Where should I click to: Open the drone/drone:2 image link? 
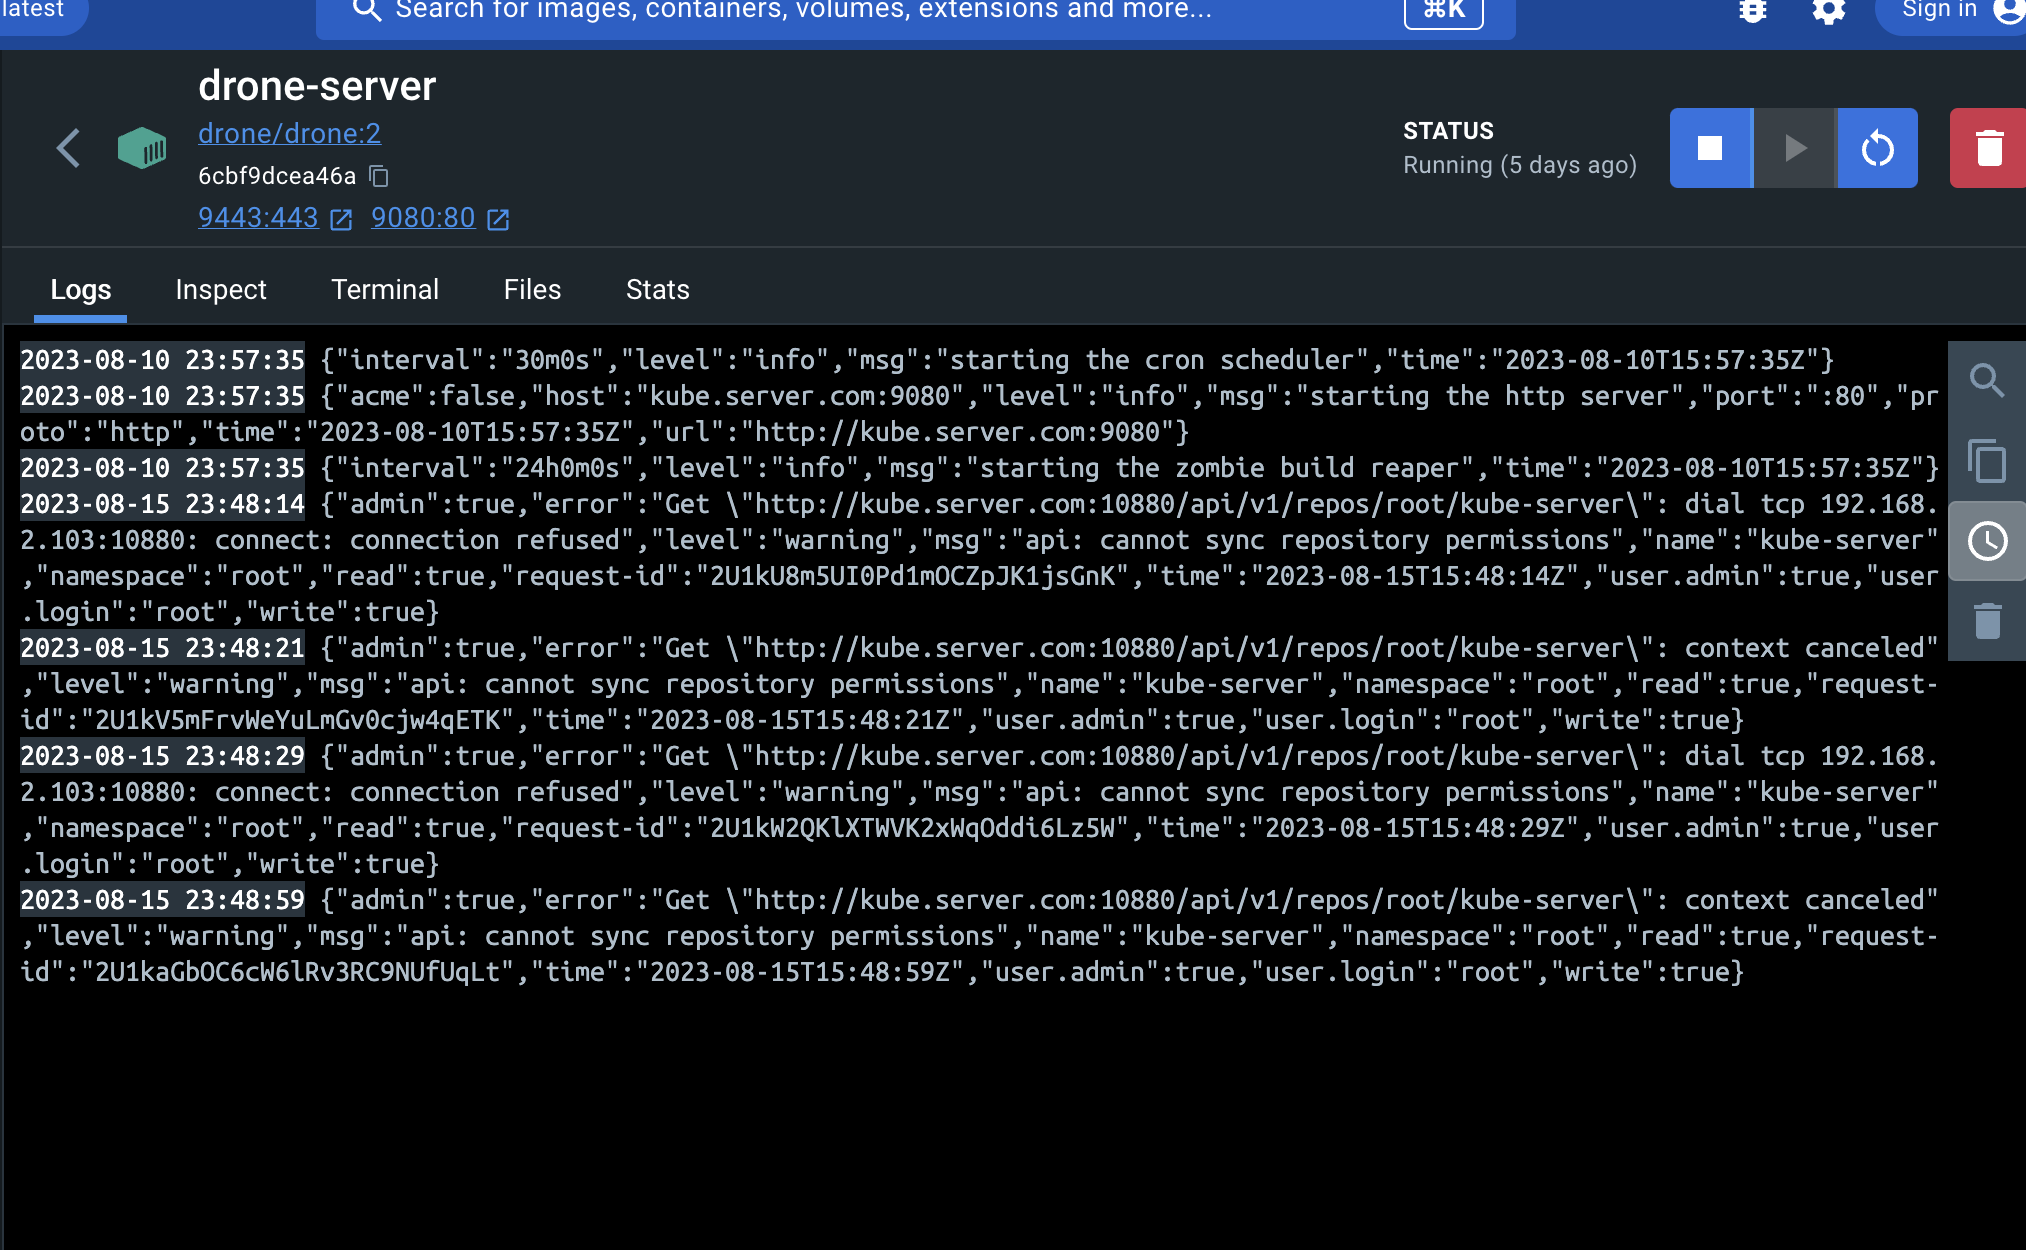289,133
